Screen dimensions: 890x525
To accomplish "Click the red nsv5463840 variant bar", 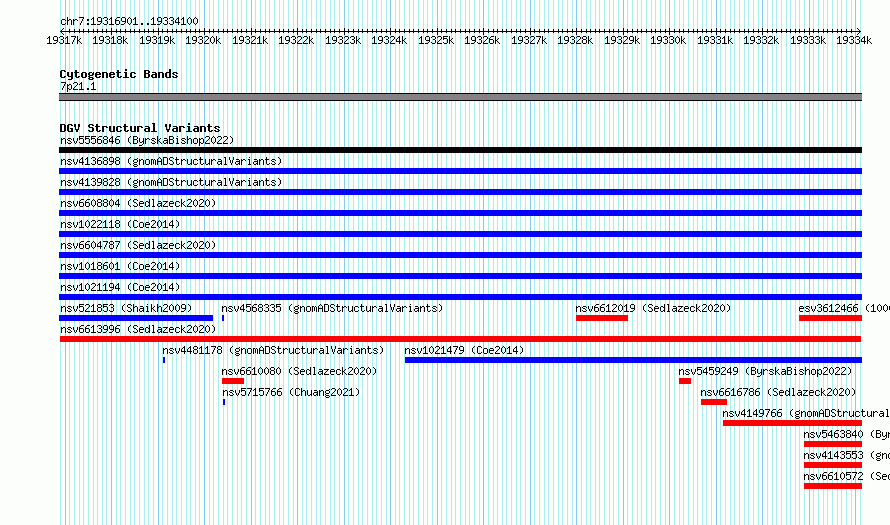I will tap(833, 444).
